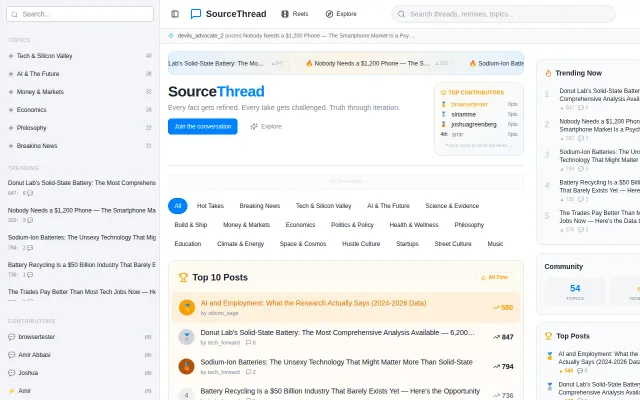Select Hustle Culture filter tab
640x400 pixels.
pyautogui.click(x=361, y=244)
